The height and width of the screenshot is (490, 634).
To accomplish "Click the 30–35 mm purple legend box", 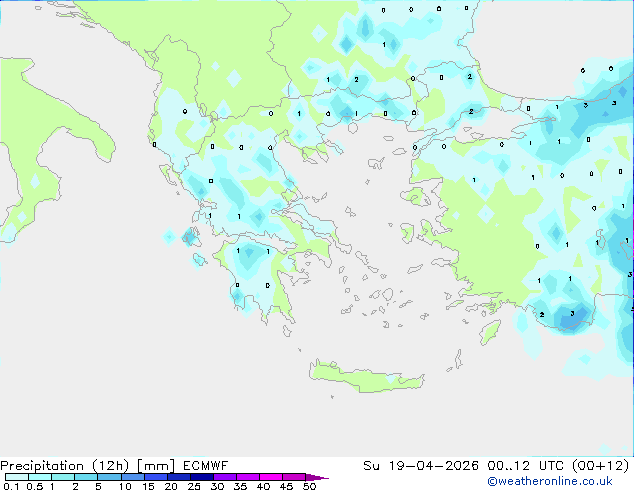I will pos(225,477).
